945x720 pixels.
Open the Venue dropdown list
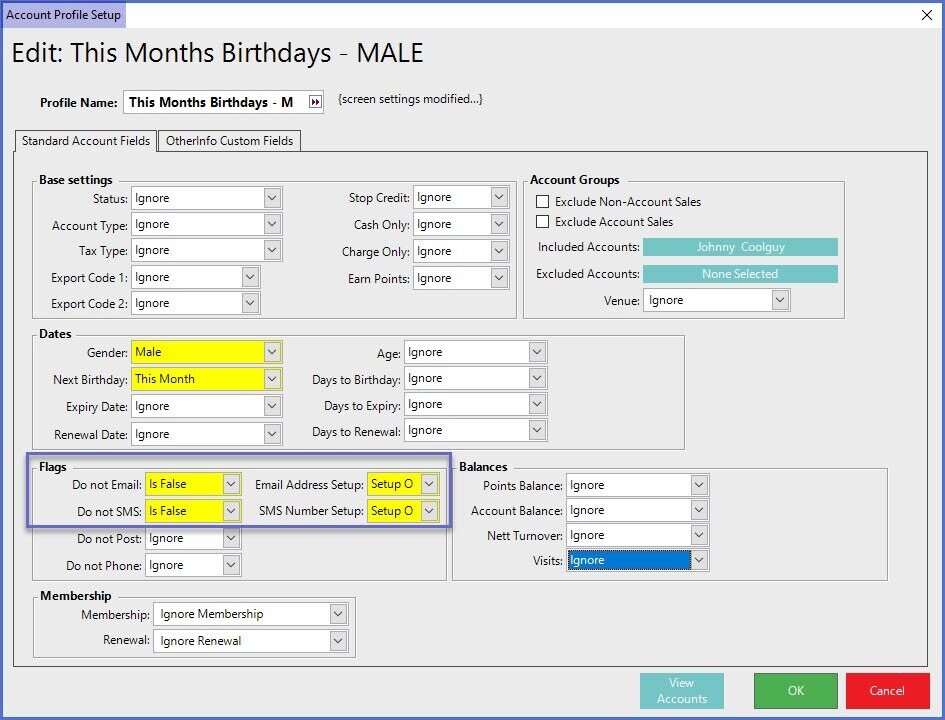[x=780, y=300]
